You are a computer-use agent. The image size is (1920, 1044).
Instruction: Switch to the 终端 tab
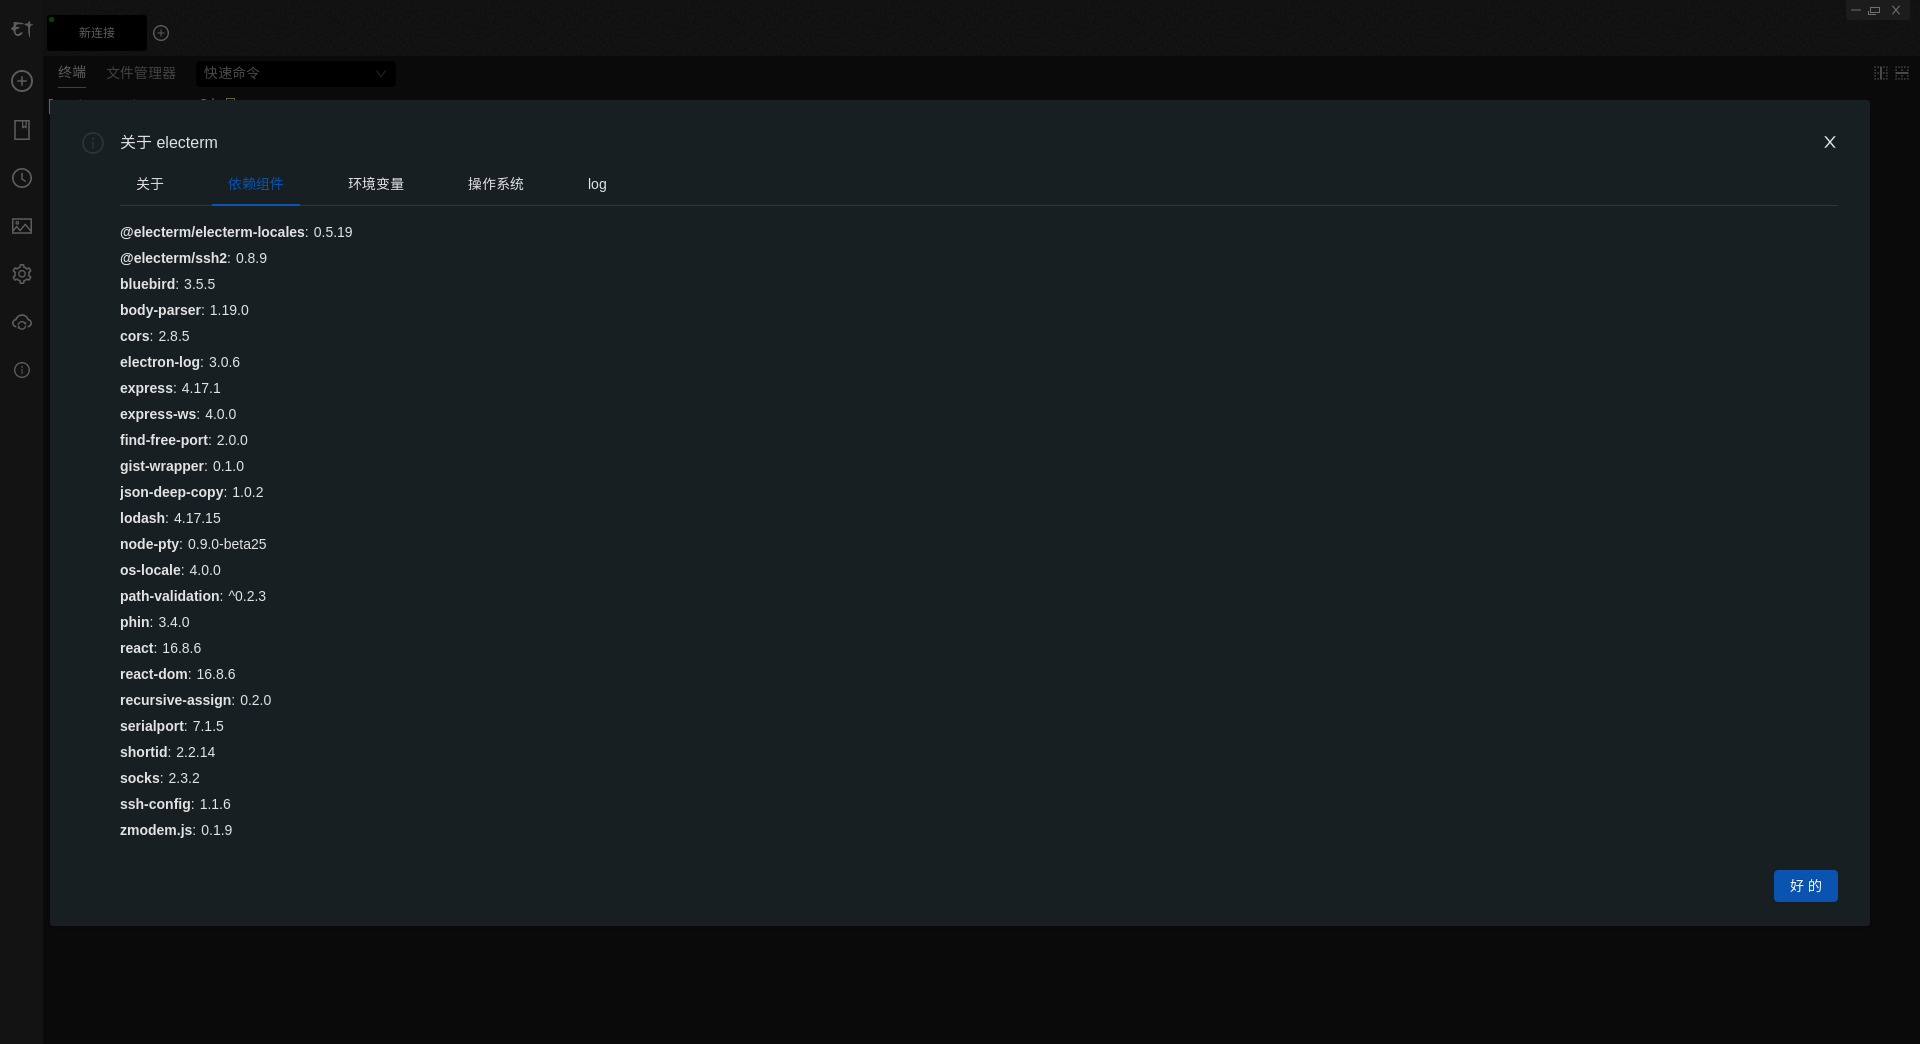[x=72, y=72]
